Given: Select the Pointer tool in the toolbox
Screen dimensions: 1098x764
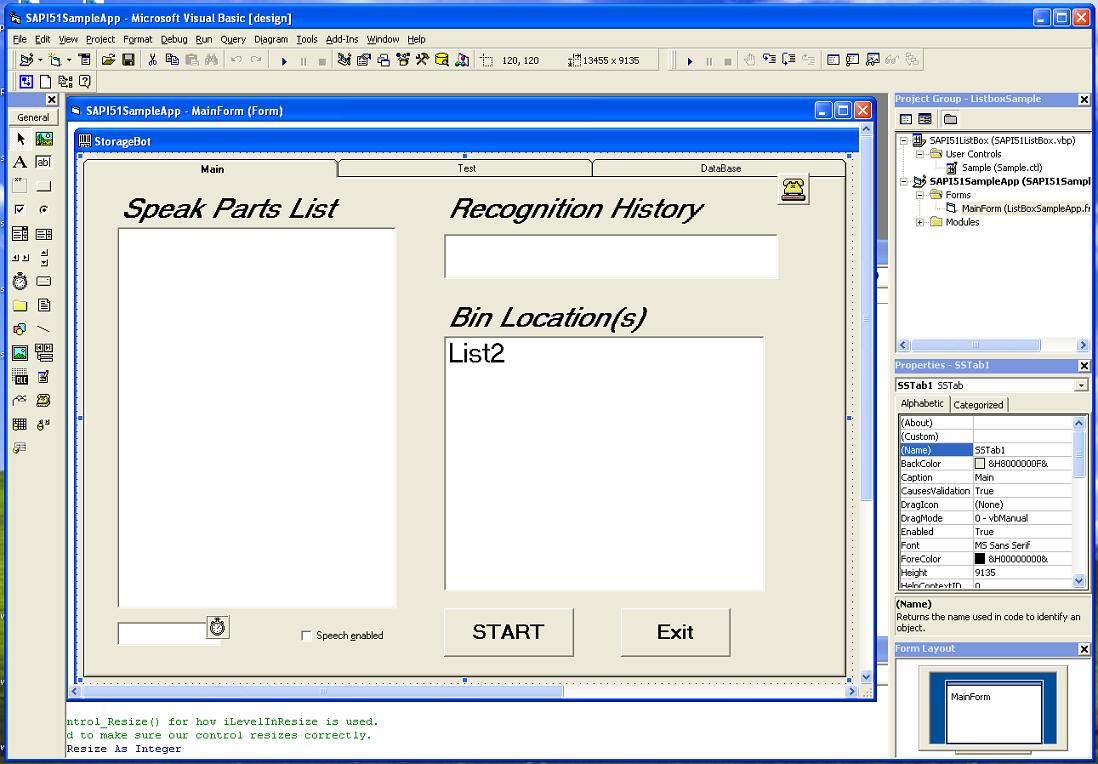Looking at the screenshot, I should (20, 139).
